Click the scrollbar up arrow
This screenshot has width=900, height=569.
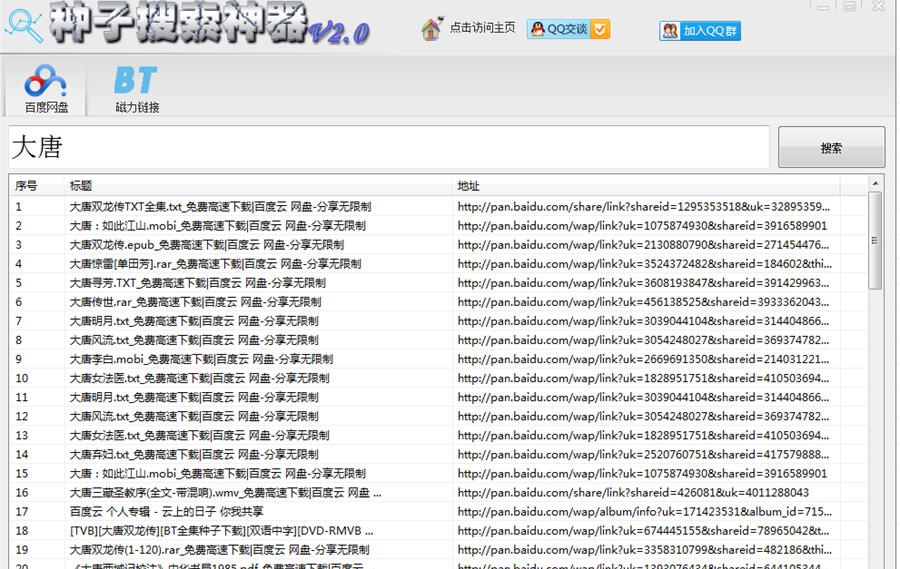pyautogui.click(x=875, y=183)
